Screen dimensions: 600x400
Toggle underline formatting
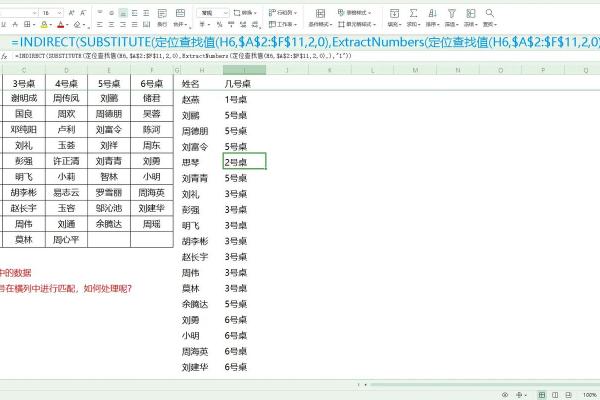click(4, 24)
